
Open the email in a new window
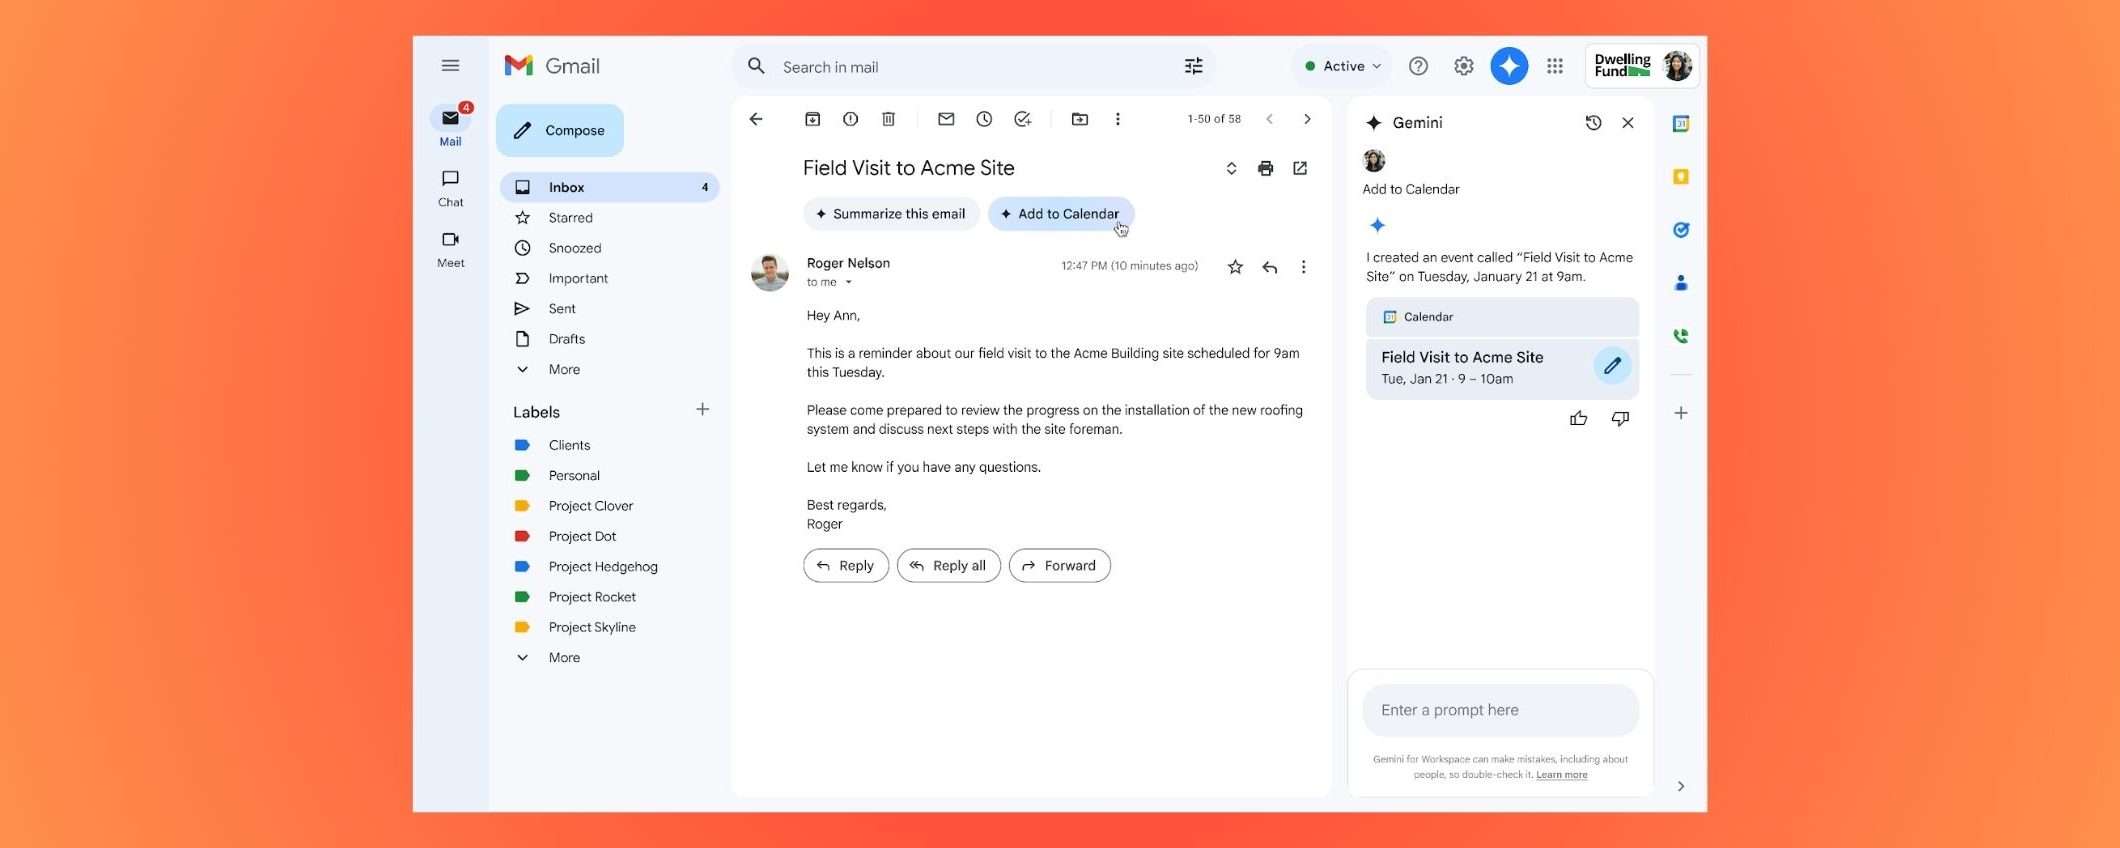pyautogui.click(x=1300, y=168)
